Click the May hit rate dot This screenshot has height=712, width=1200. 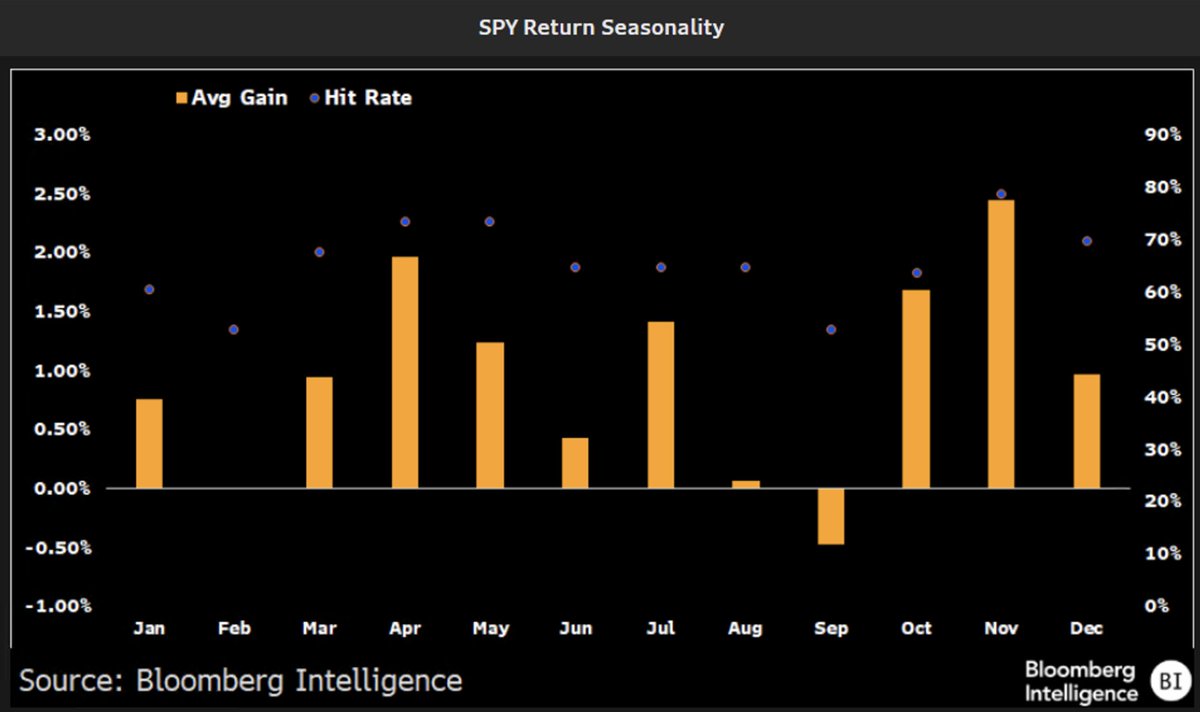(x=490, y=222)
